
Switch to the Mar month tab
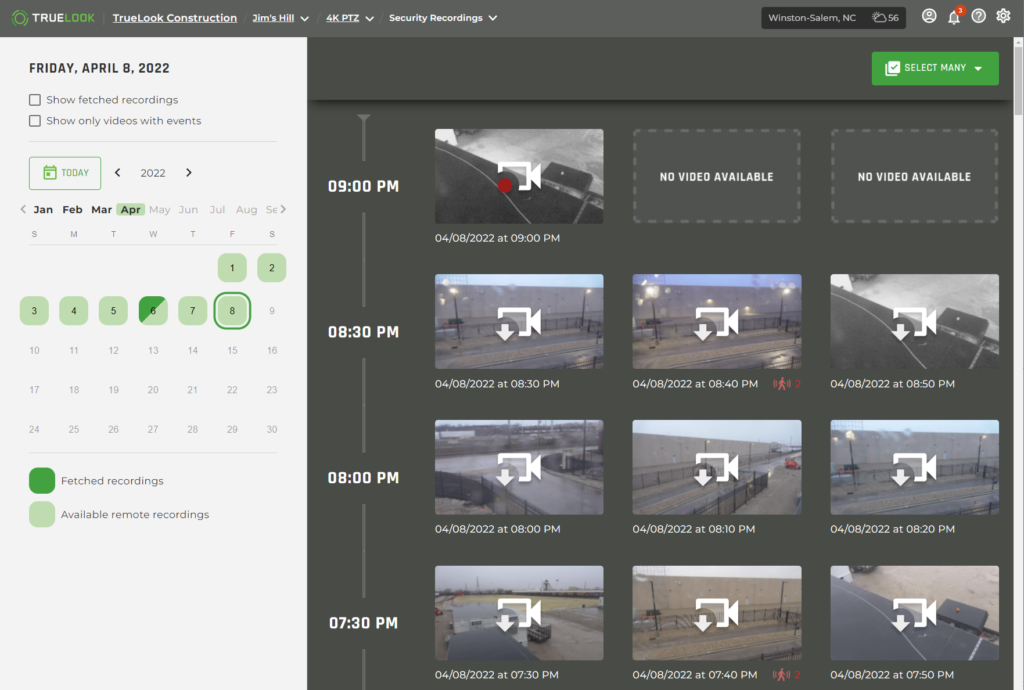pyautogui.click(x=101, y=210)
